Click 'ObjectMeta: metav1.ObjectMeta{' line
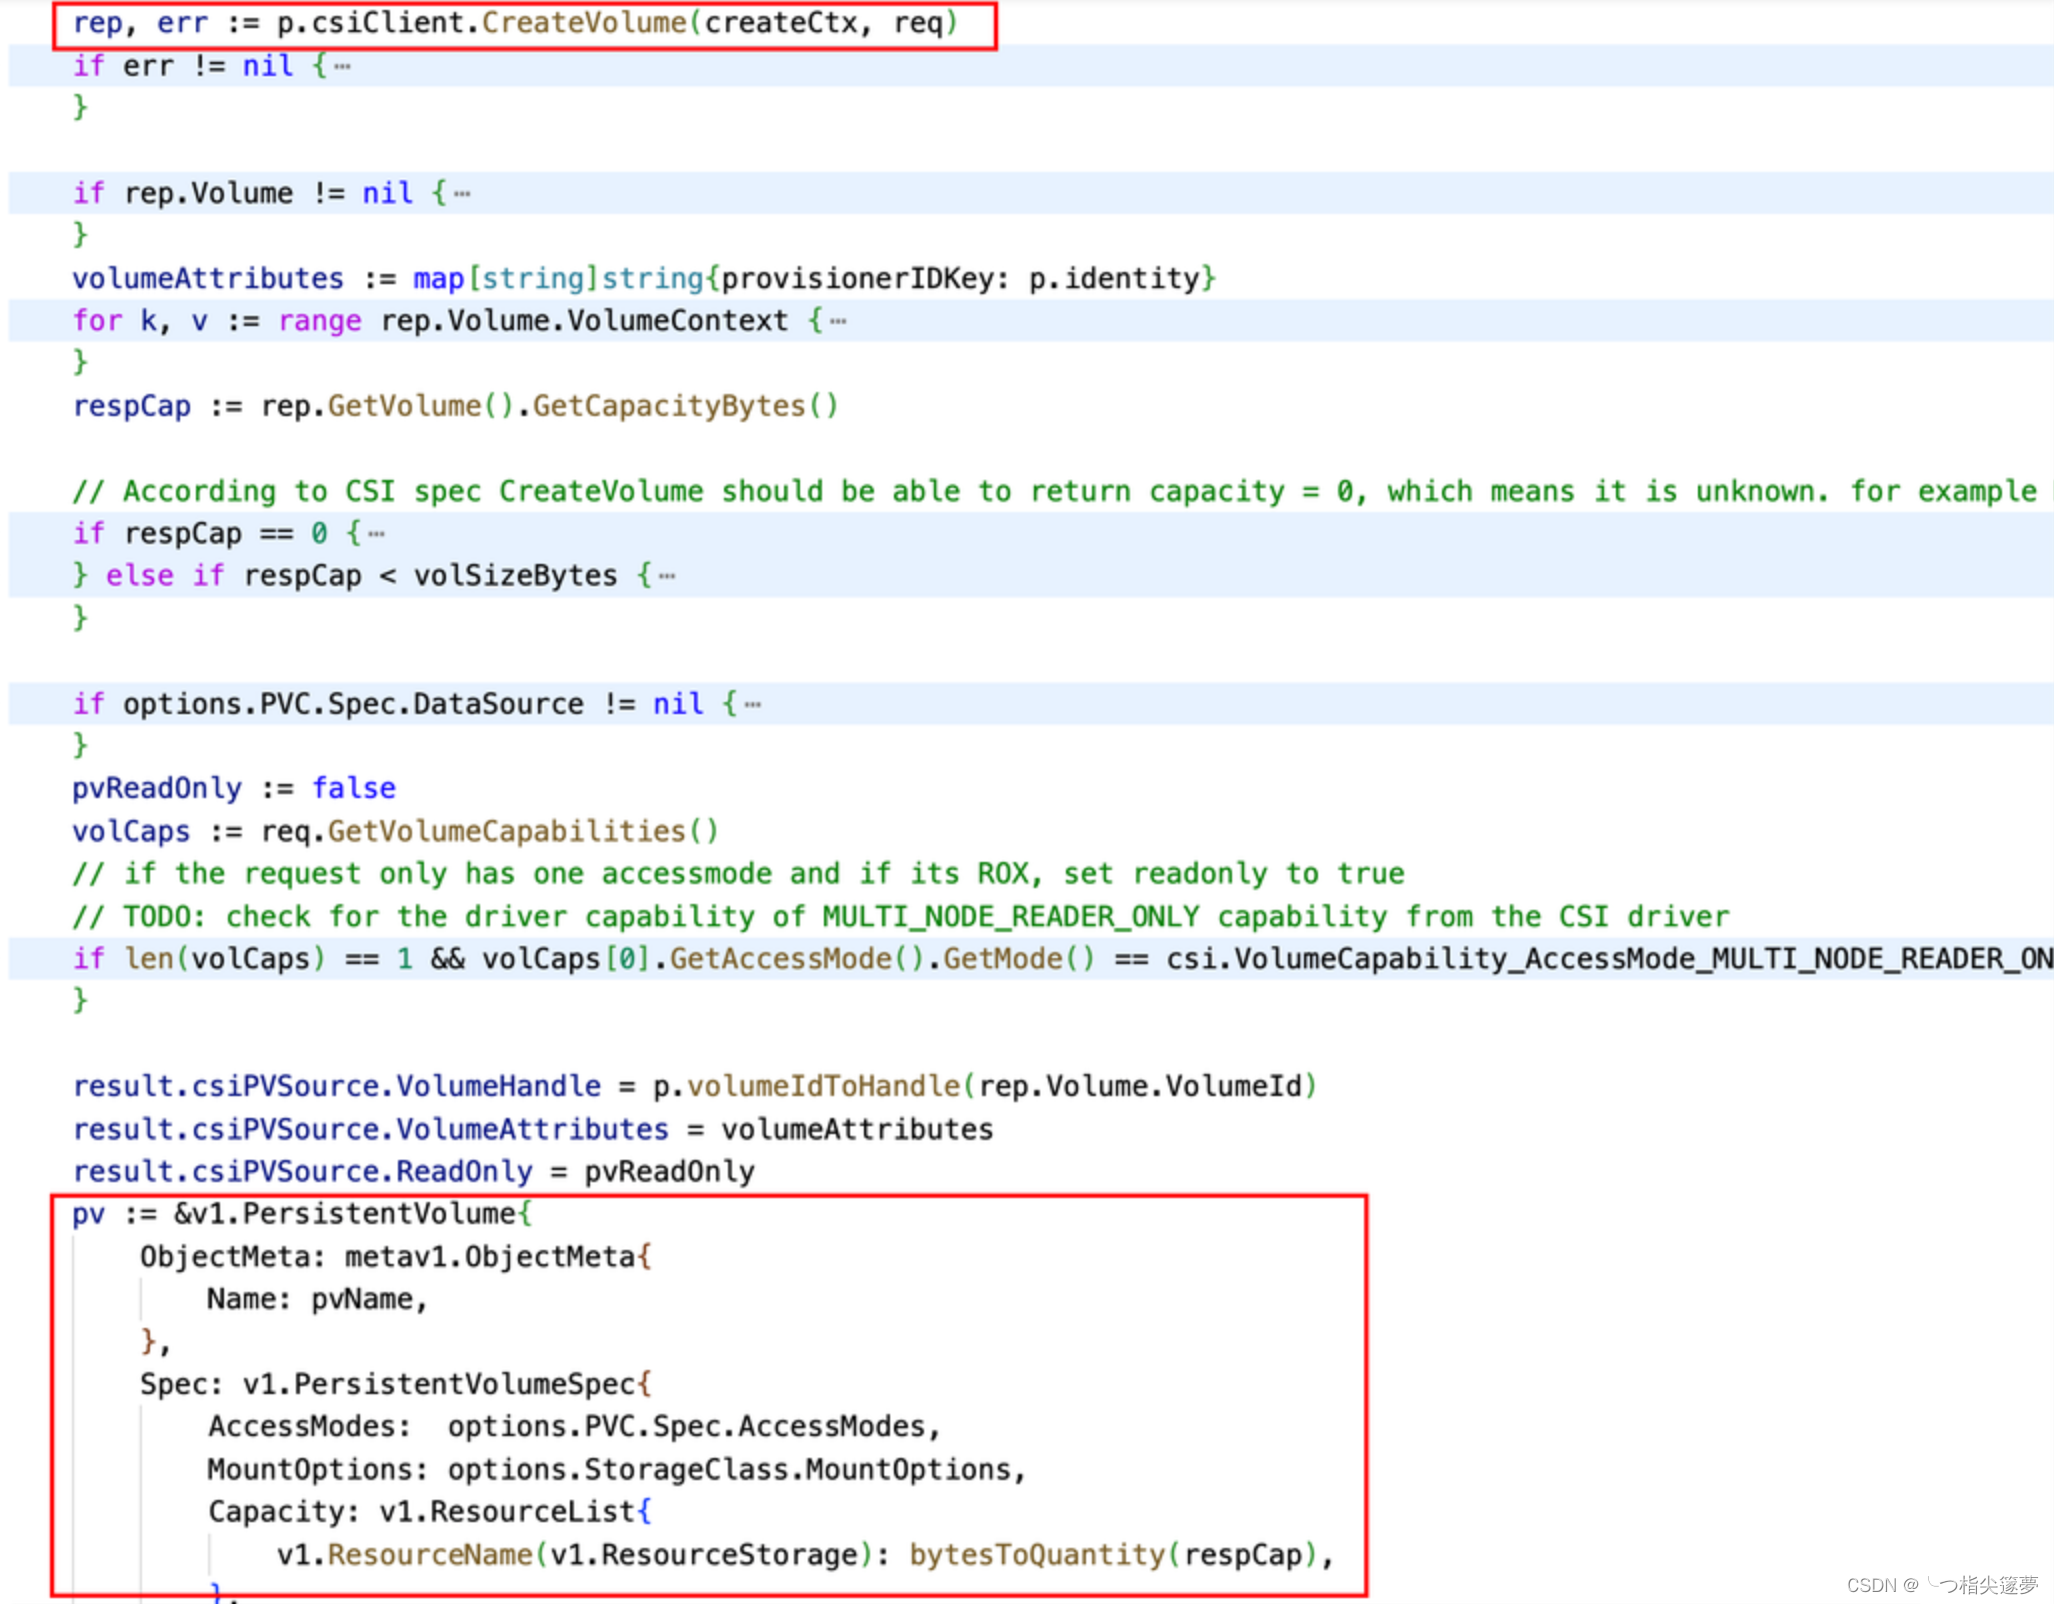2054x1604 pixels. click(x=396, y=1257)
